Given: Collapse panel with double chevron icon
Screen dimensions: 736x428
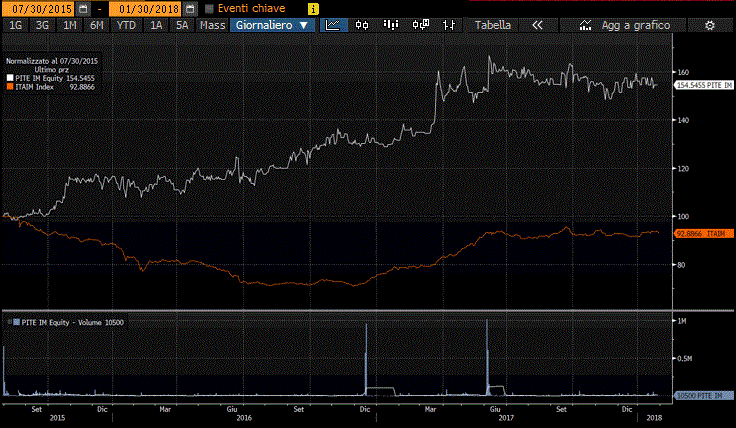Looking at the screenshot, I should [x=537, y=25].
